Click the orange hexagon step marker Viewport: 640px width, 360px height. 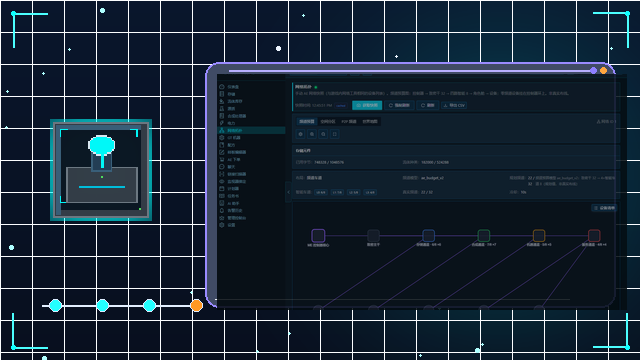pyautogui.click(x=196, y=305)
